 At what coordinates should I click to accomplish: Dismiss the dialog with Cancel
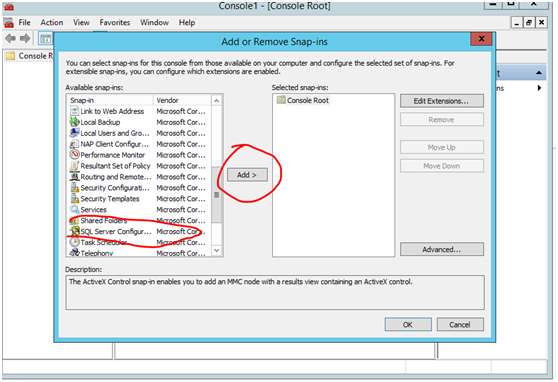(460, 324)
